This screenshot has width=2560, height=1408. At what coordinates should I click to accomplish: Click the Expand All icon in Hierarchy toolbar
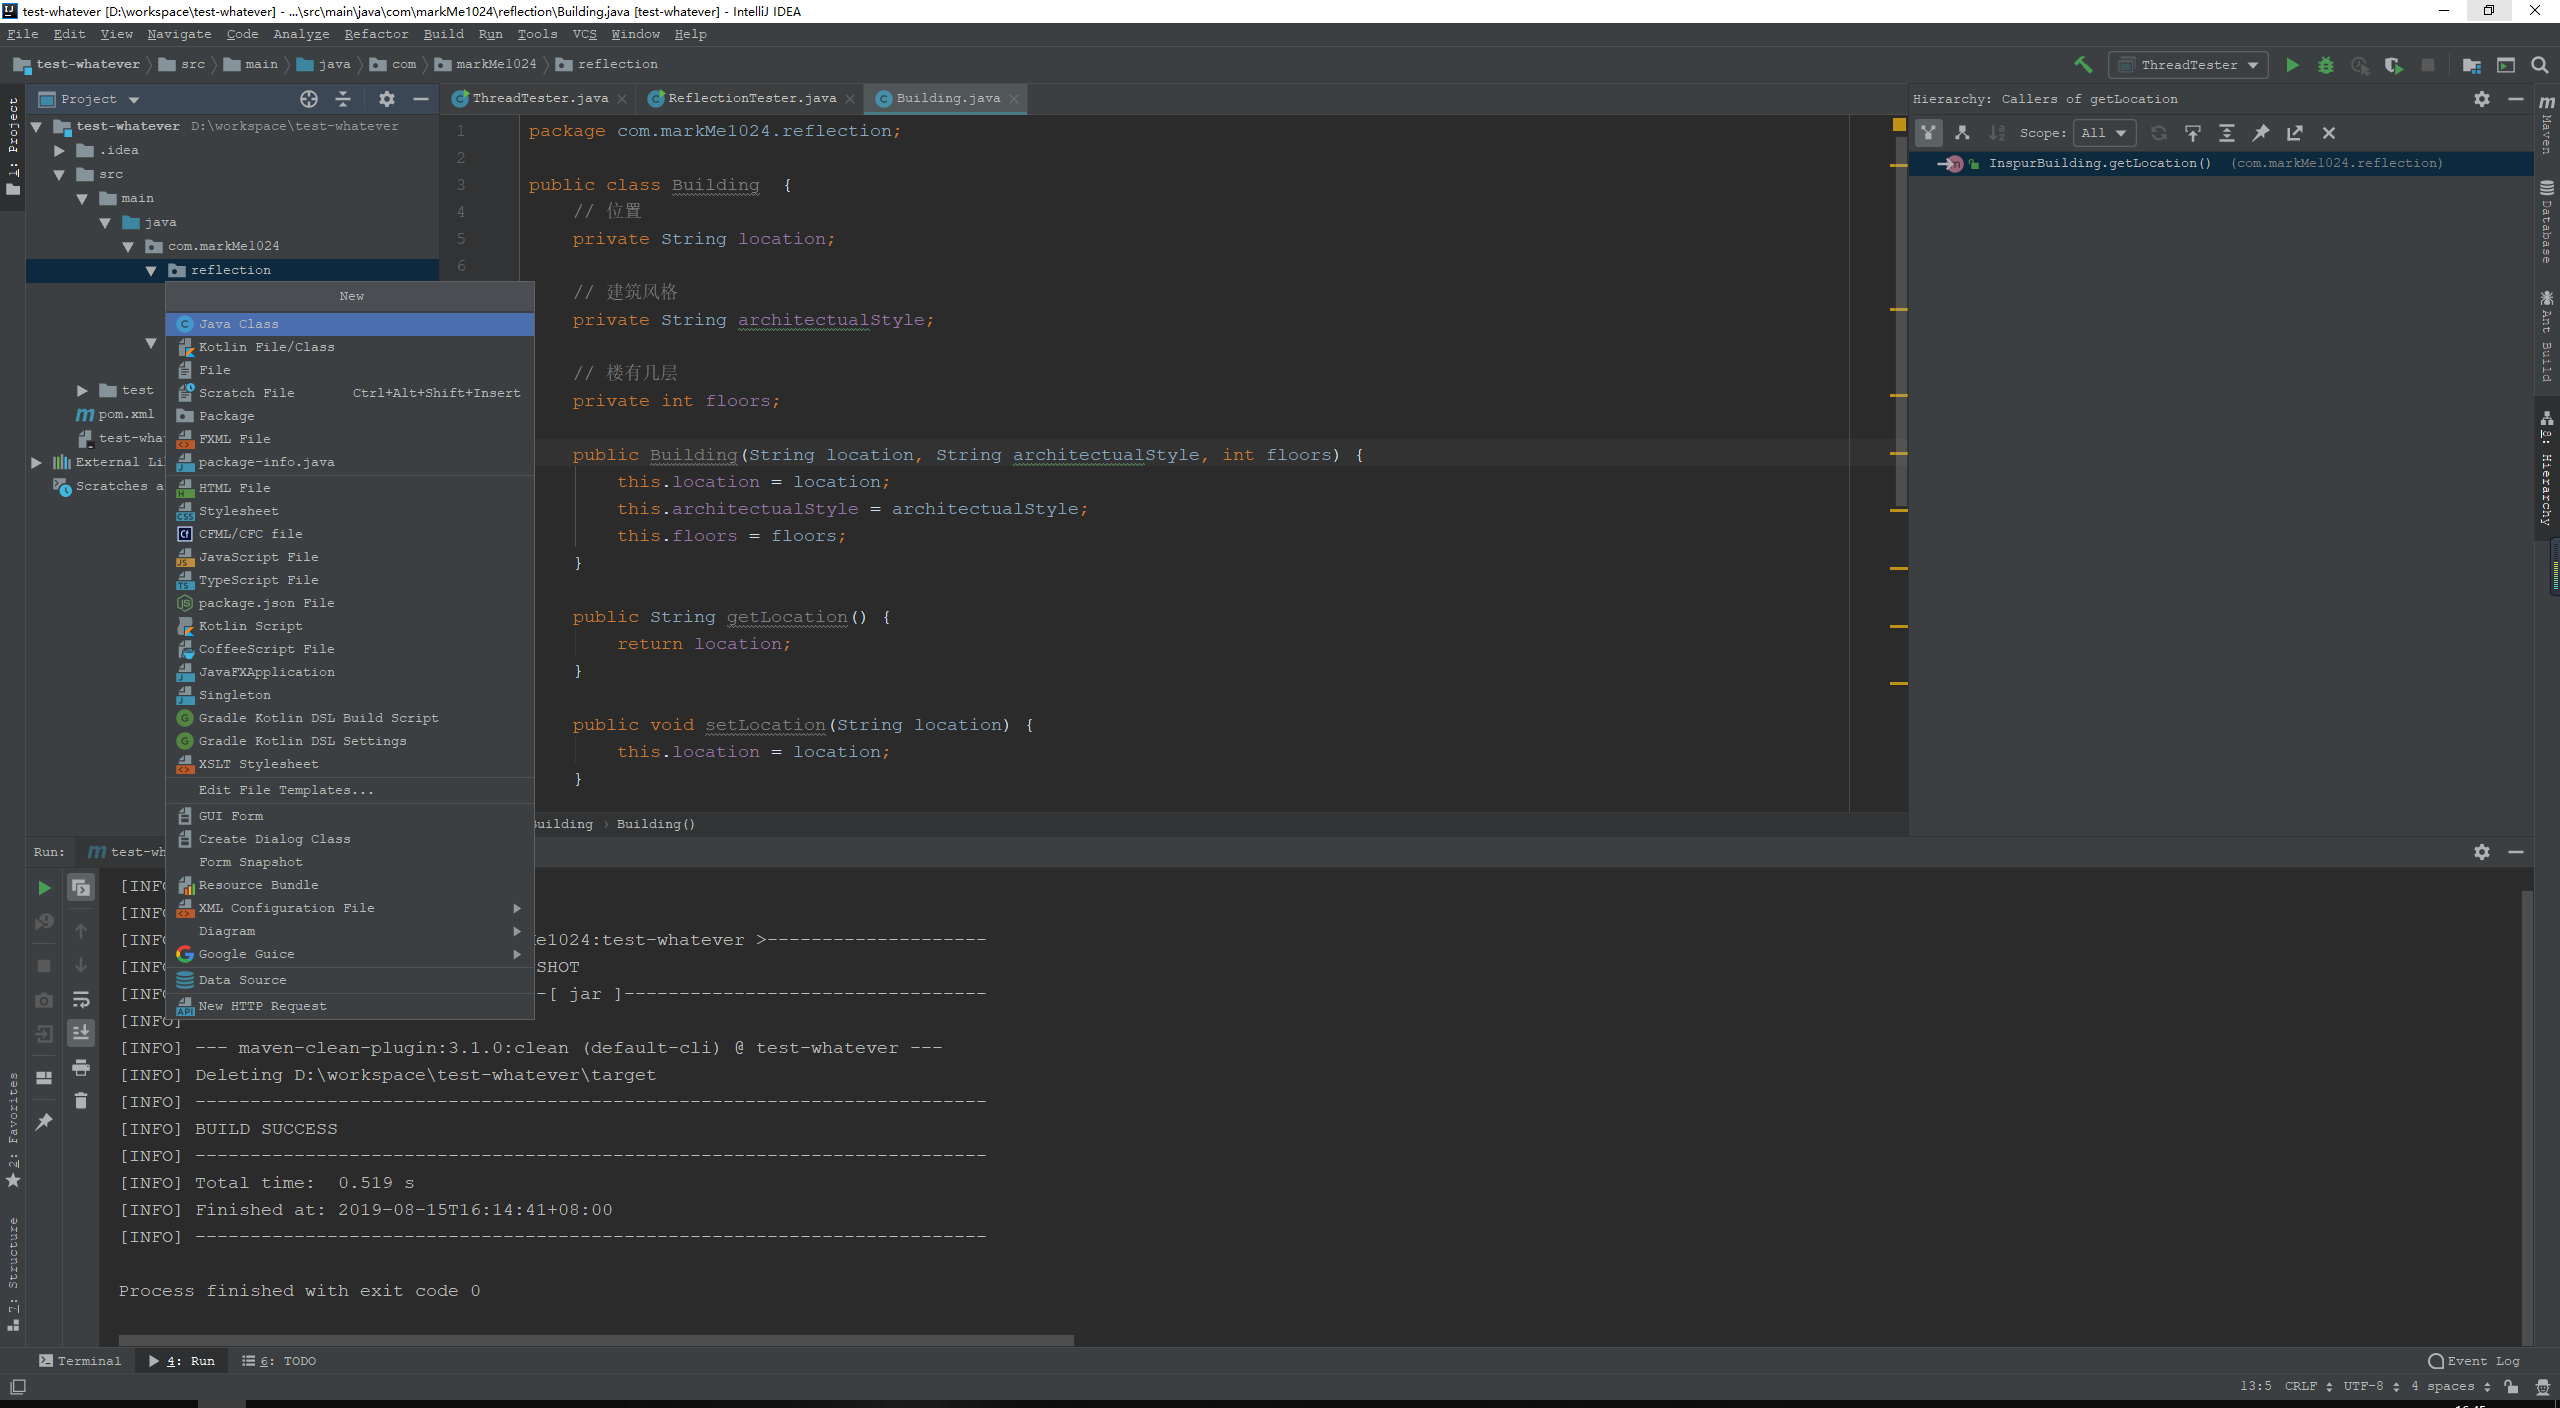[2226, 133]
